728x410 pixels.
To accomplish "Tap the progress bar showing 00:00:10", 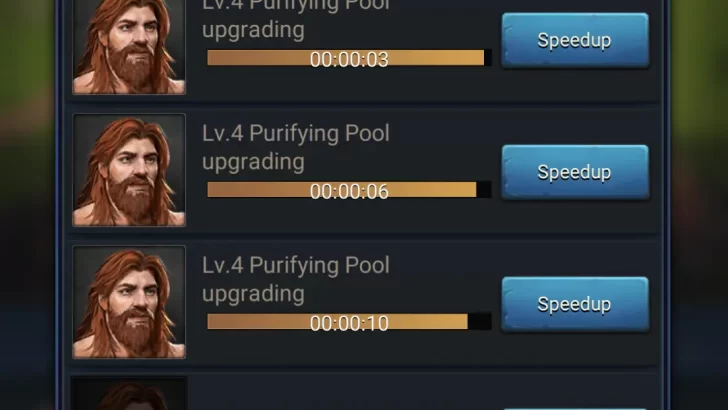I will 349,322.
